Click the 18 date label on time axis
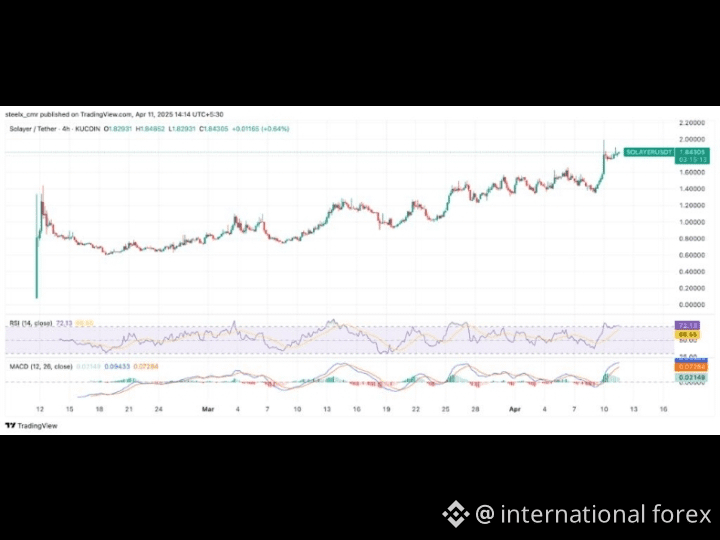Screen dimensions: 720x540 click(x=99, y=409)
